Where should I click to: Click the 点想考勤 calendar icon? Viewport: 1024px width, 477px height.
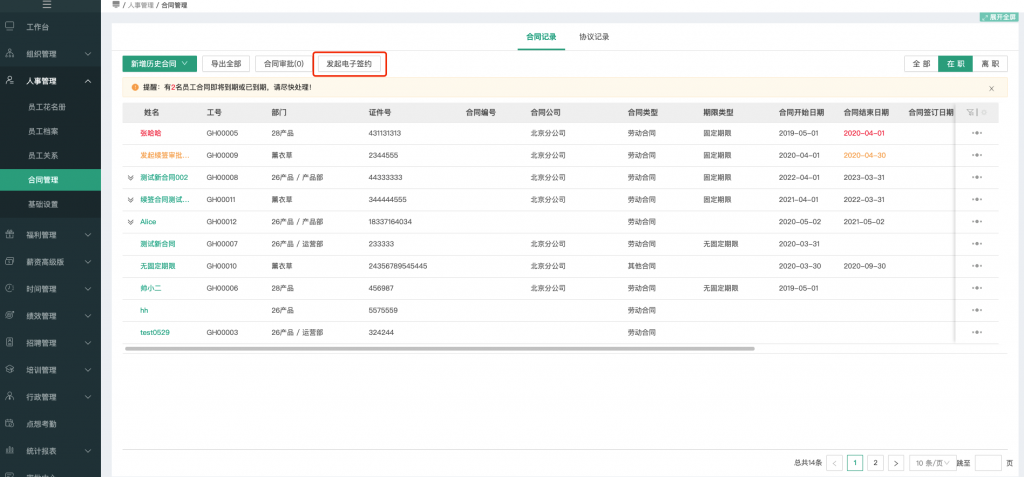pyautogui.click(x=10, y=423)
